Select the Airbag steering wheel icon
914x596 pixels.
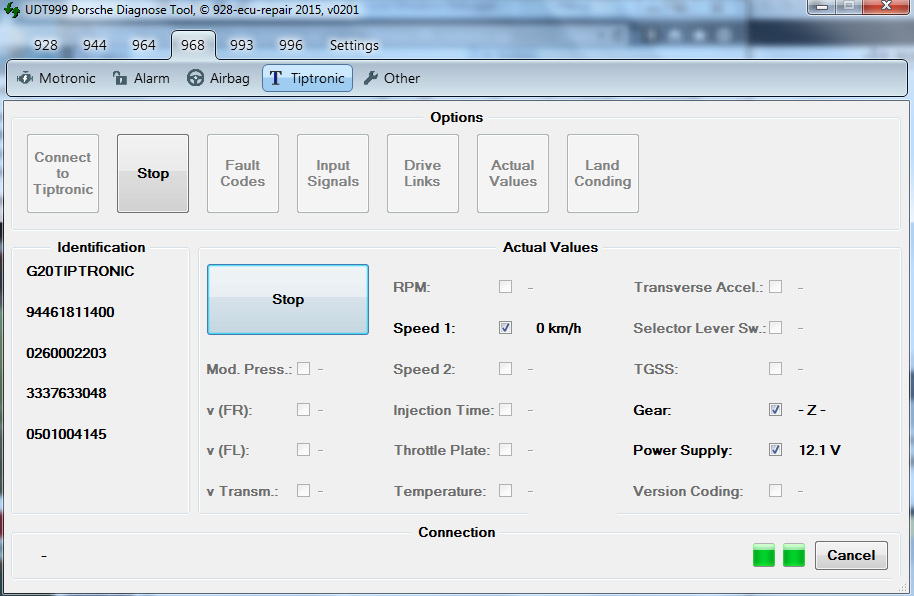pos(196,78)
